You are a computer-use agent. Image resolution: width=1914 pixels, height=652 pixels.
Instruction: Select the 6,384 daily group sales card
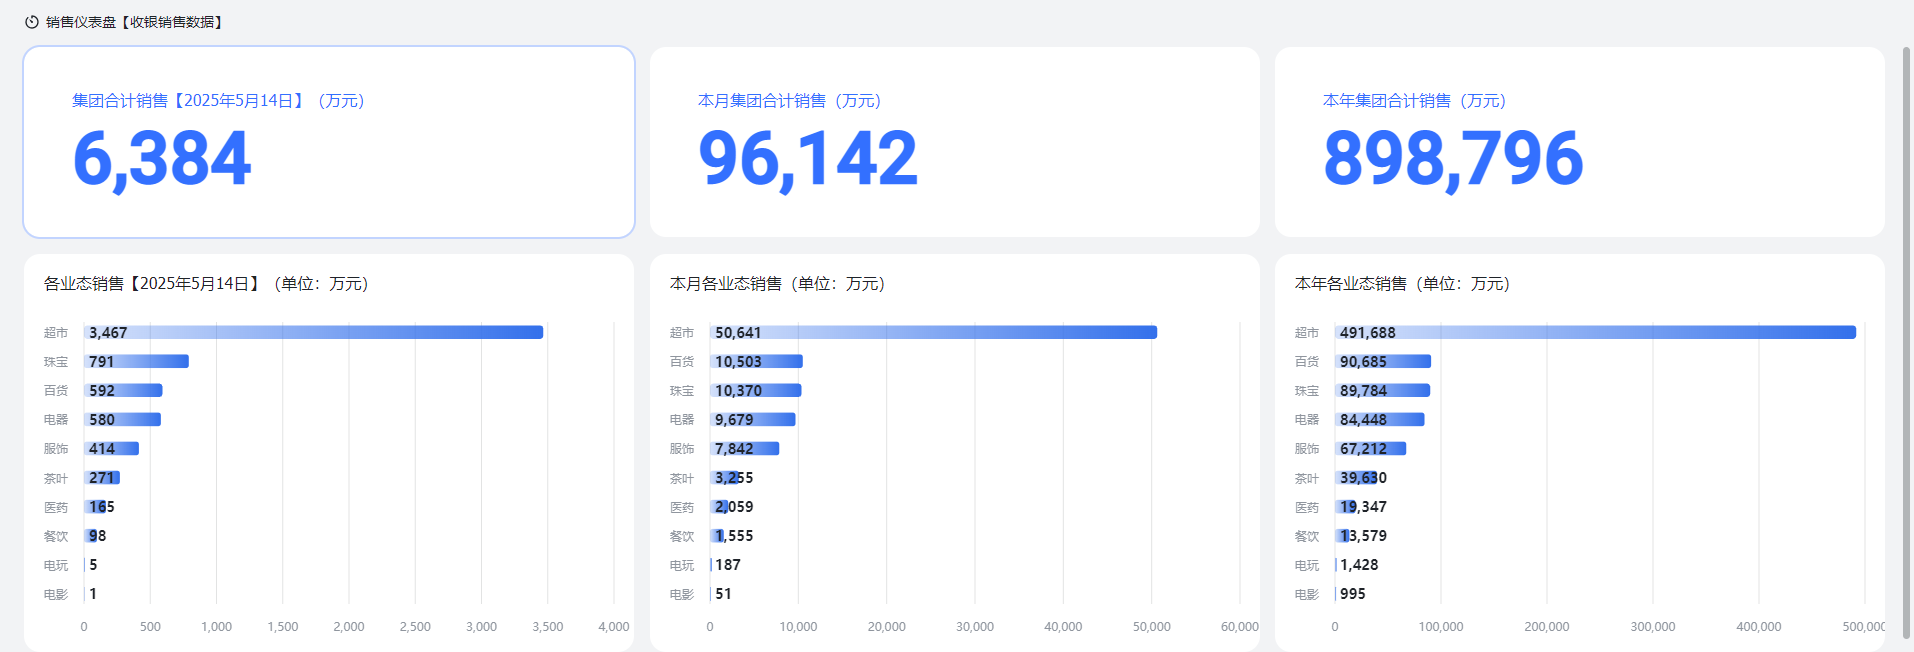click(x=329, y=142)
